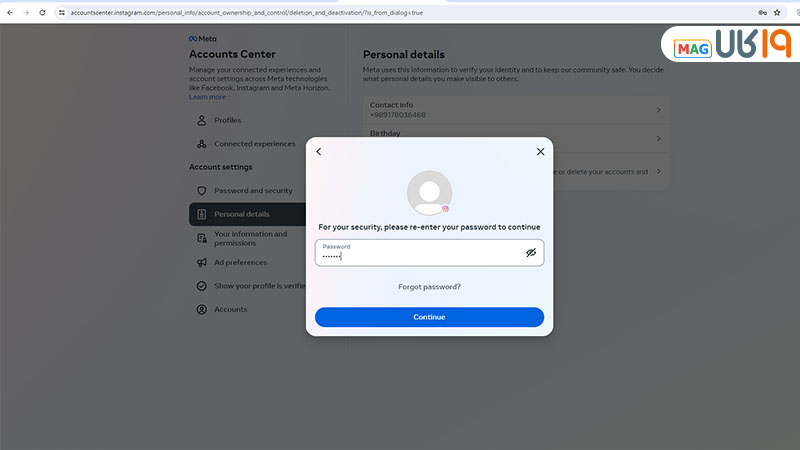Open Profiles in the sidebar
The height and width of the screenshot is (450, 800).
(227, 120)
